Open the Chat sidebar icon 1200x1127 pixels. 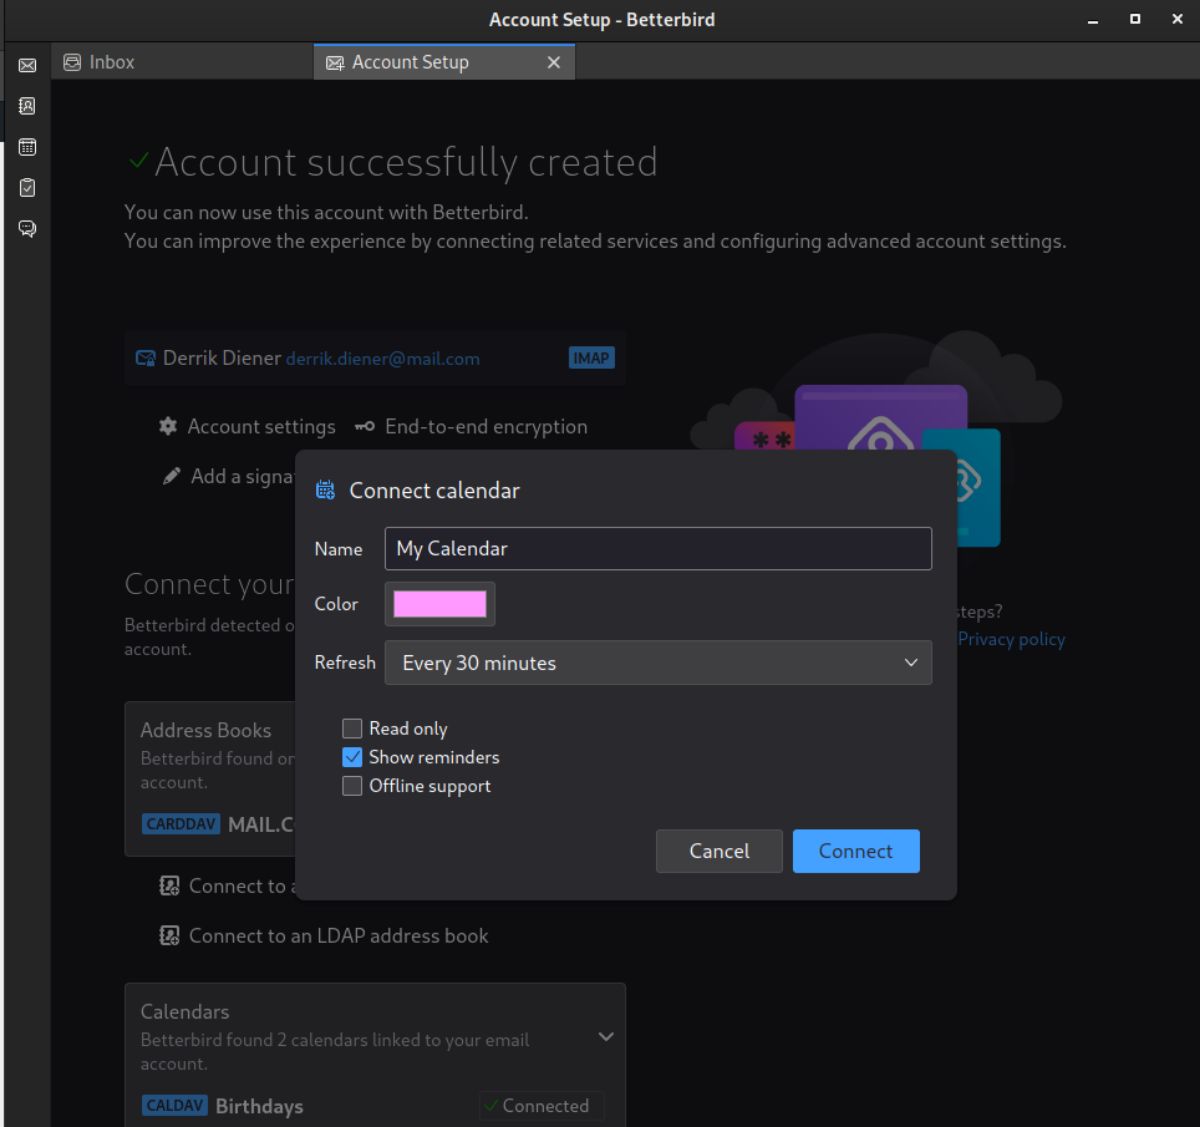27,229
